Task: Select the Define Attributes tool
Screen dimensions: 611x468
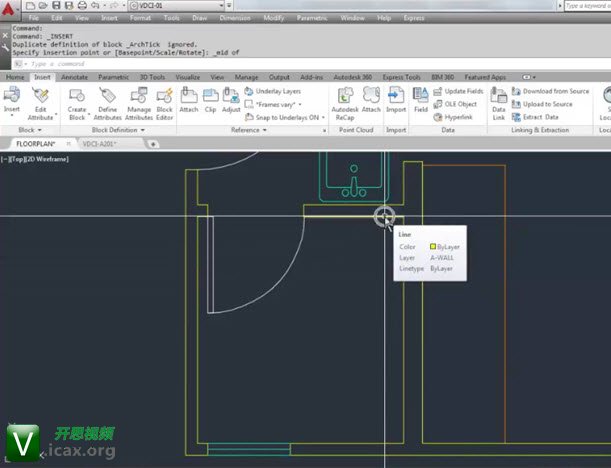Action: click(x=107, y=100)
